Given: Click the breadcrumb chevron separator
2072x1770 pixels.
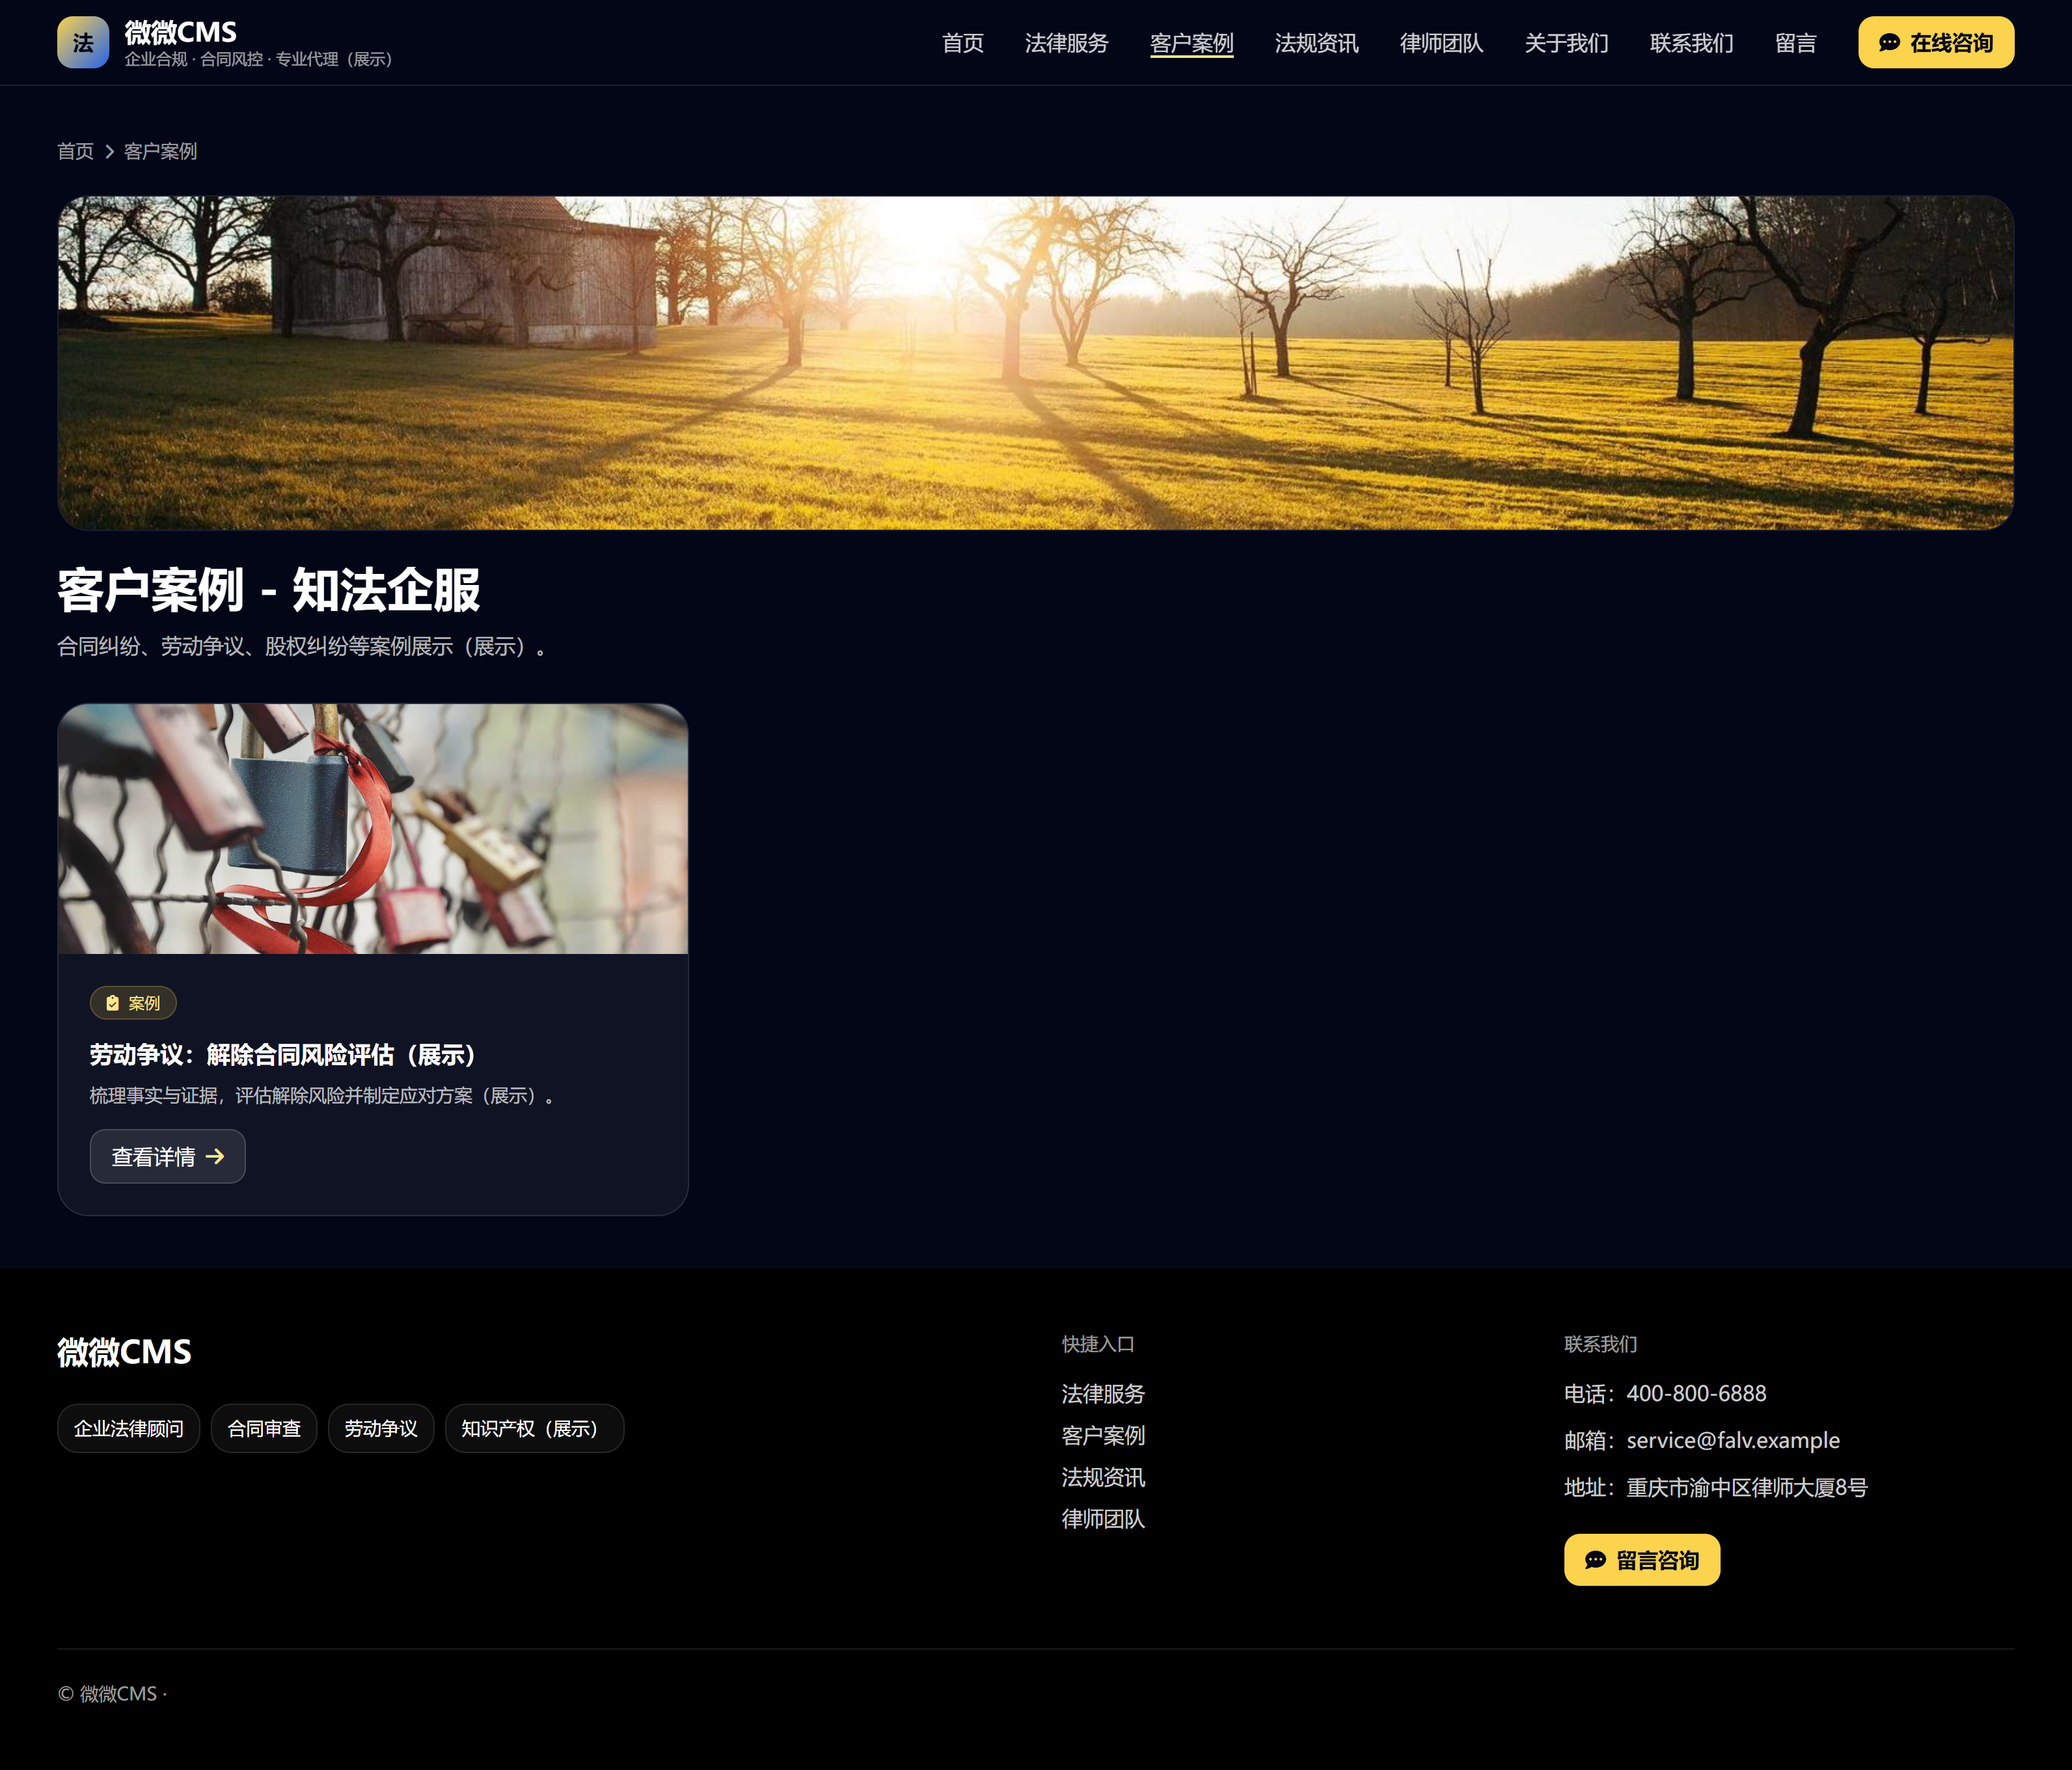Looking at the screenshot, I should tap(109, 152).
